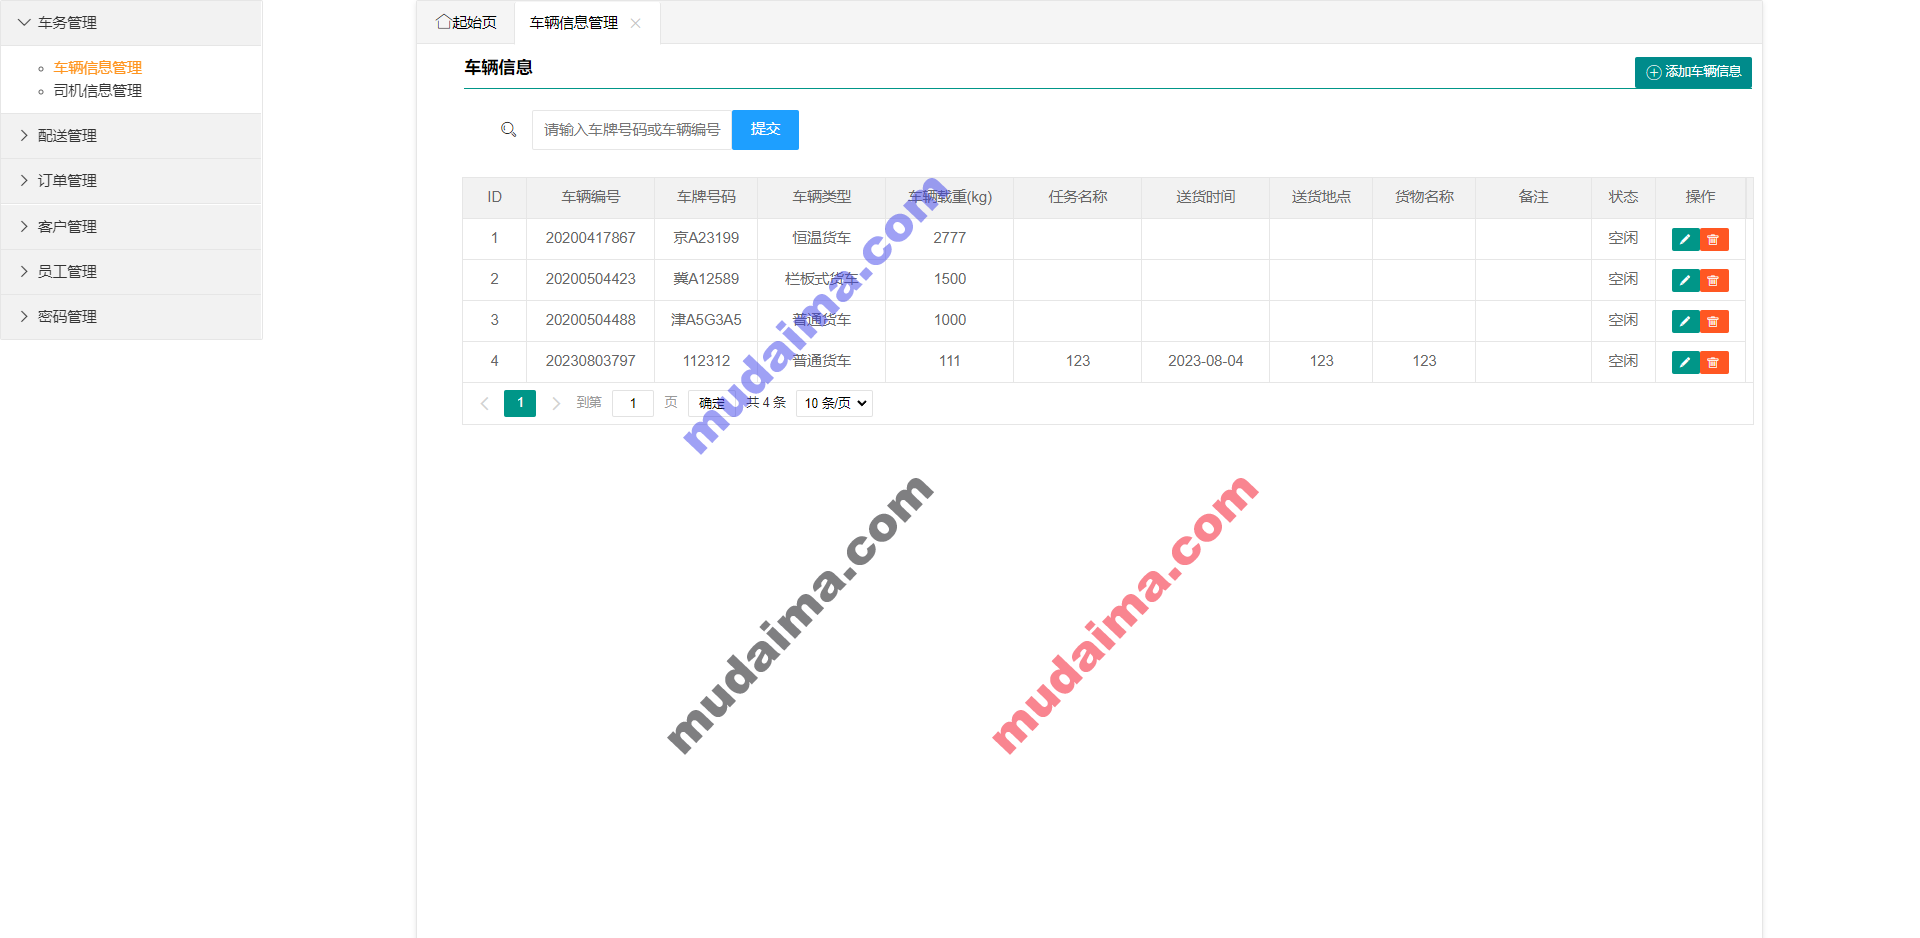
Task: Click the 备注 column header
Action: point(1533,197)
